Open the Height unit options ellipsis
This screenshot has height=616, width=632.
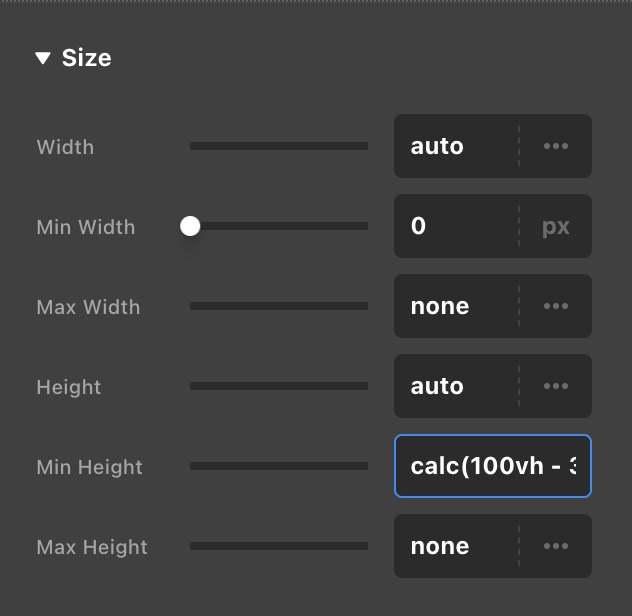tap(556, 386)
